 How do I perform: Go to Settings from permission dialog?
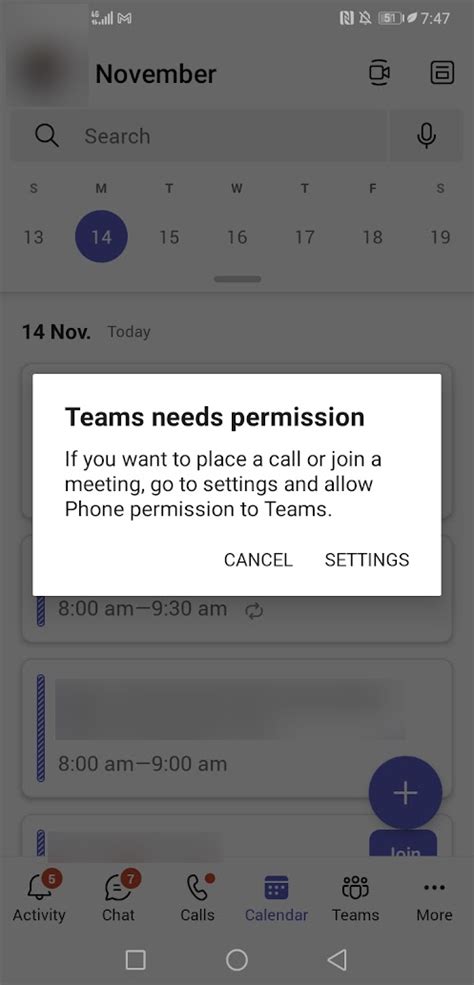(367, 559)
